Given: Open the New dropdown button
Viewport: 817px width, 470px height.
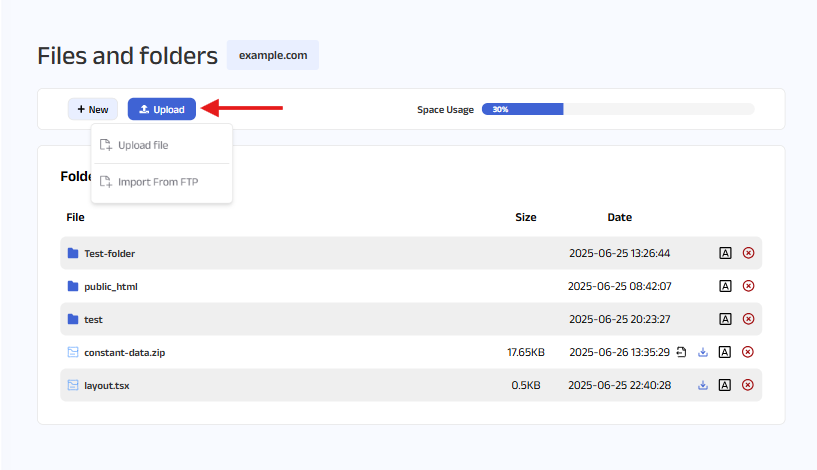Looking at the screenshot, I should click(x=93, y=109).
